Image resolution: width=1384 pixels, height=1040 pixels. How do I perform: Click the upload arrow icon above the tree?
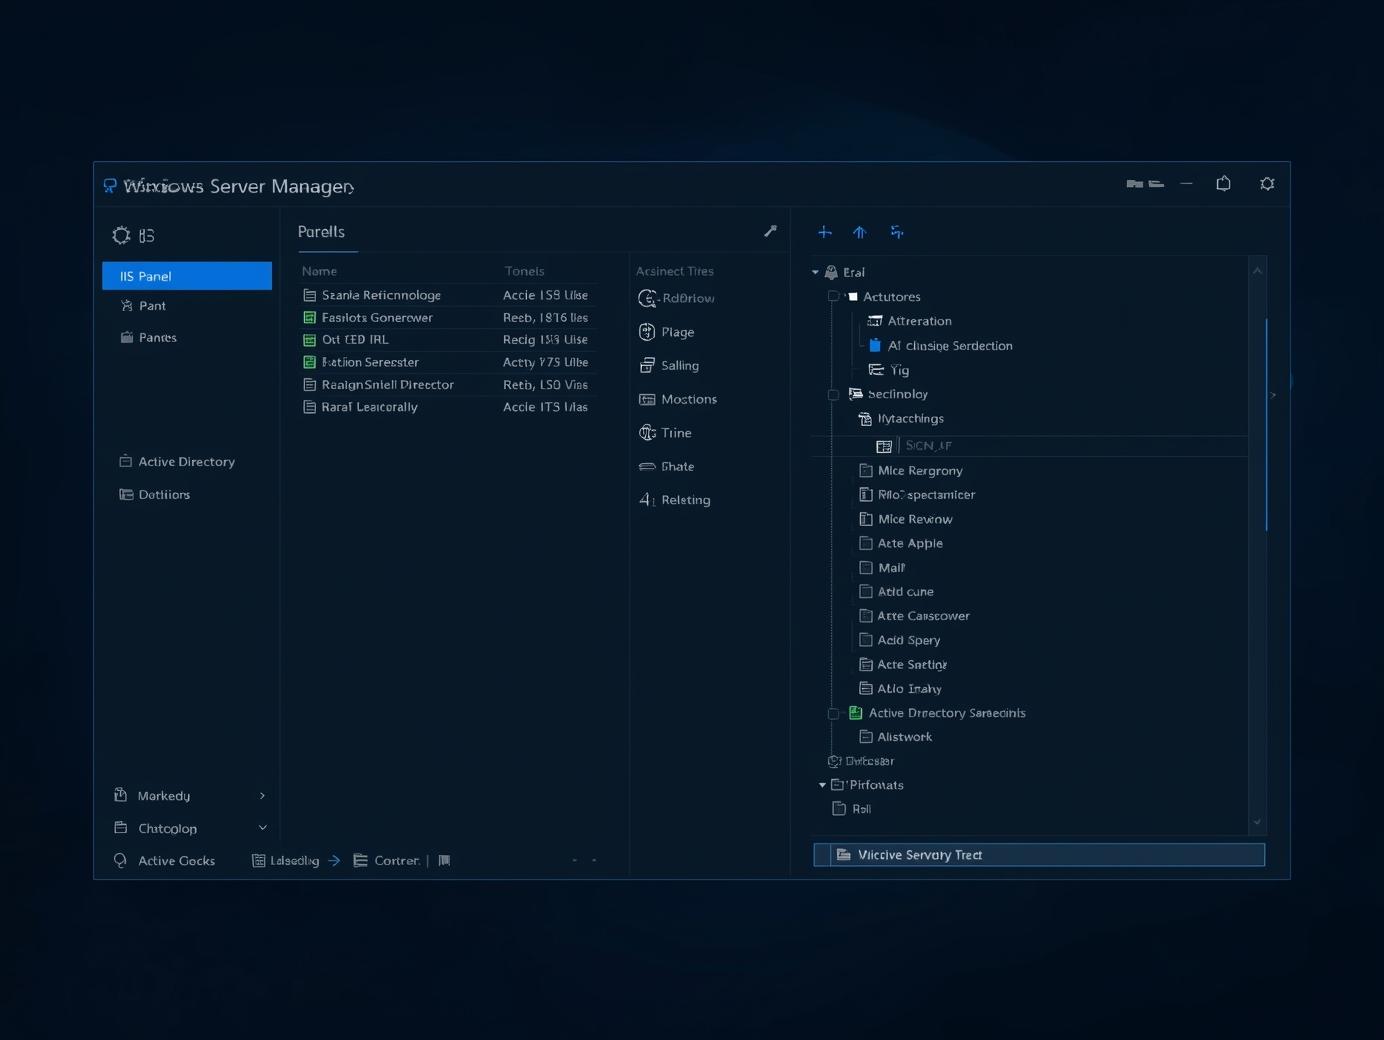[x=859, y=232]
